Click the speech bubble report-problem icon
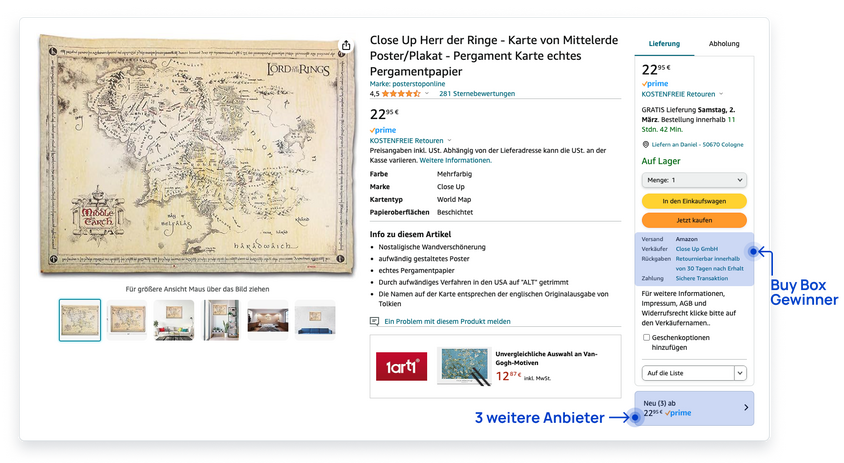The width and height of the screenshot is (844, 463). pyautogui.click(x=374, y=321)
